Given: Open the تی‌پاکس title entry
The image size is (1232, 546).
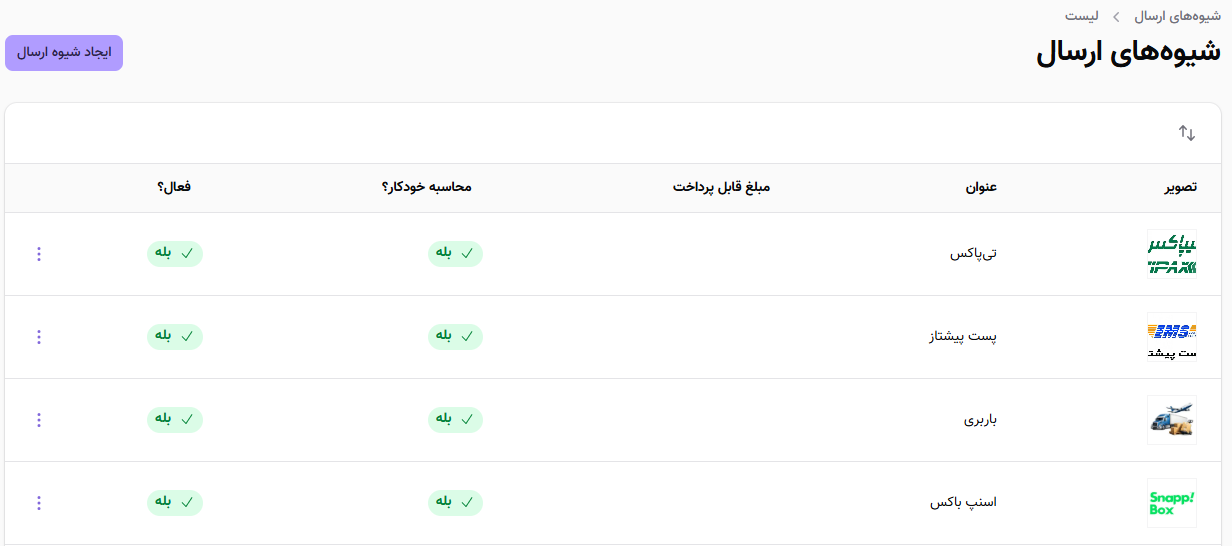Looking at the screenshot, I should (x=973, y=254).
